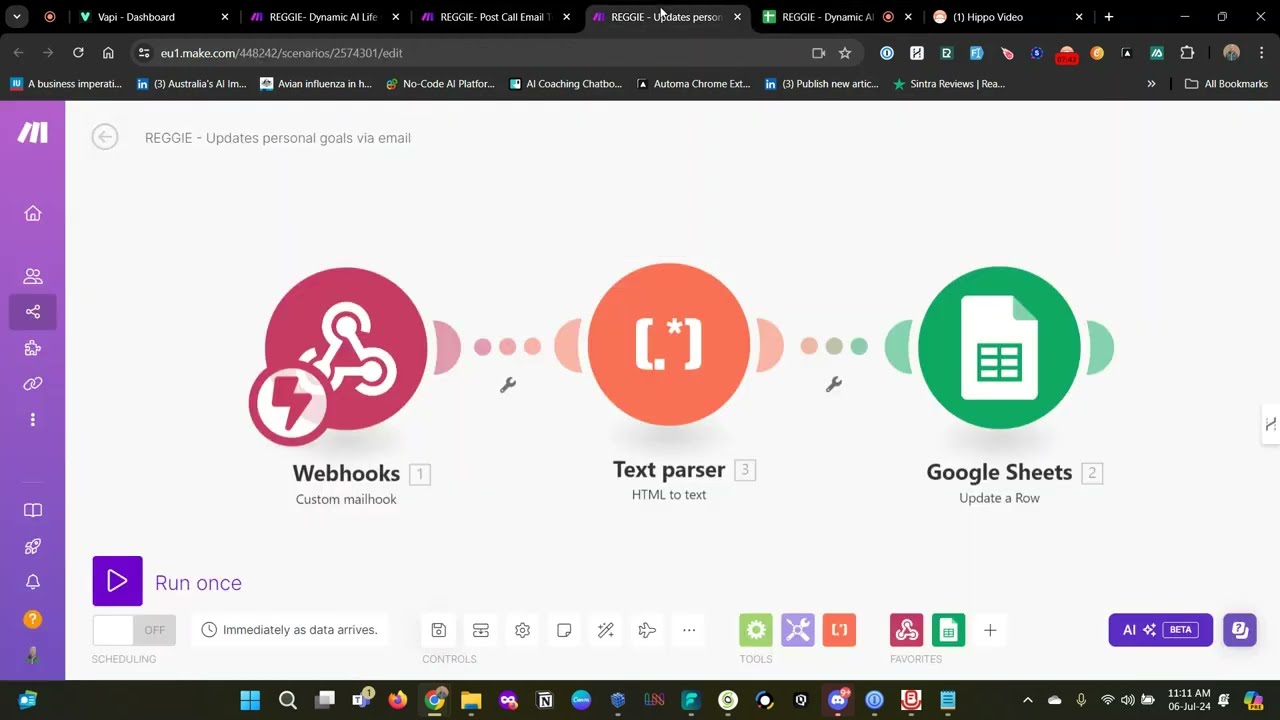Open the Webhooks Custom mailhook module
Viewport: 1280px width, 720px height.
click(346, 348)
